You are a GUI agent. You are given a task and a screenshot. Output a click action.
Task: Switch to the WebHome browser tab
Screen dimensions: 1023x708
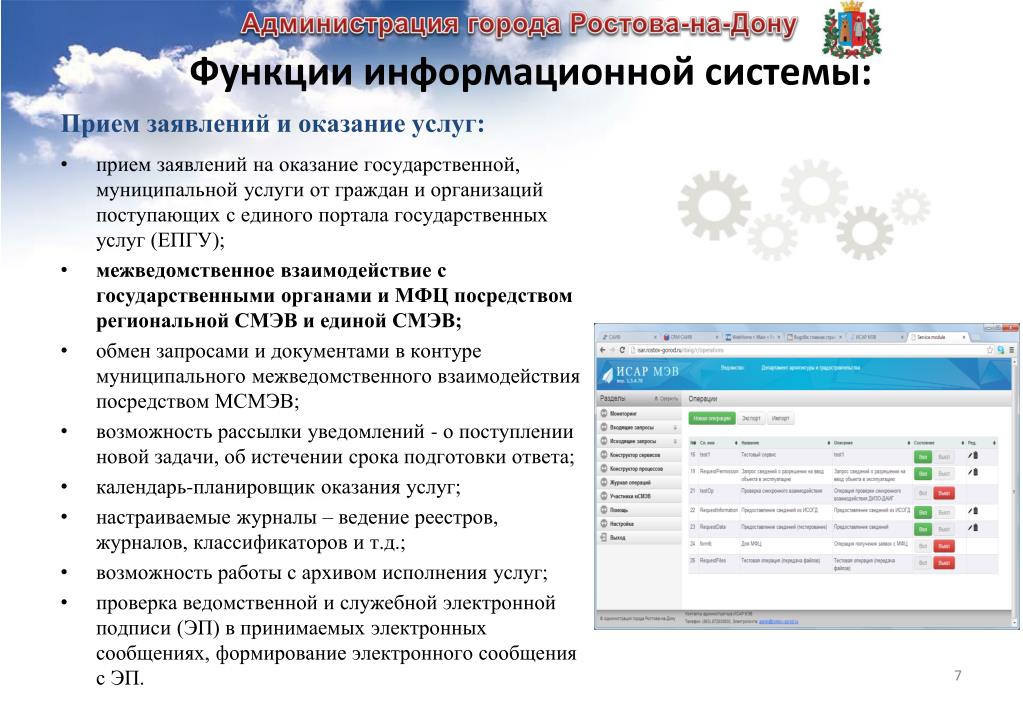[750, 337]
